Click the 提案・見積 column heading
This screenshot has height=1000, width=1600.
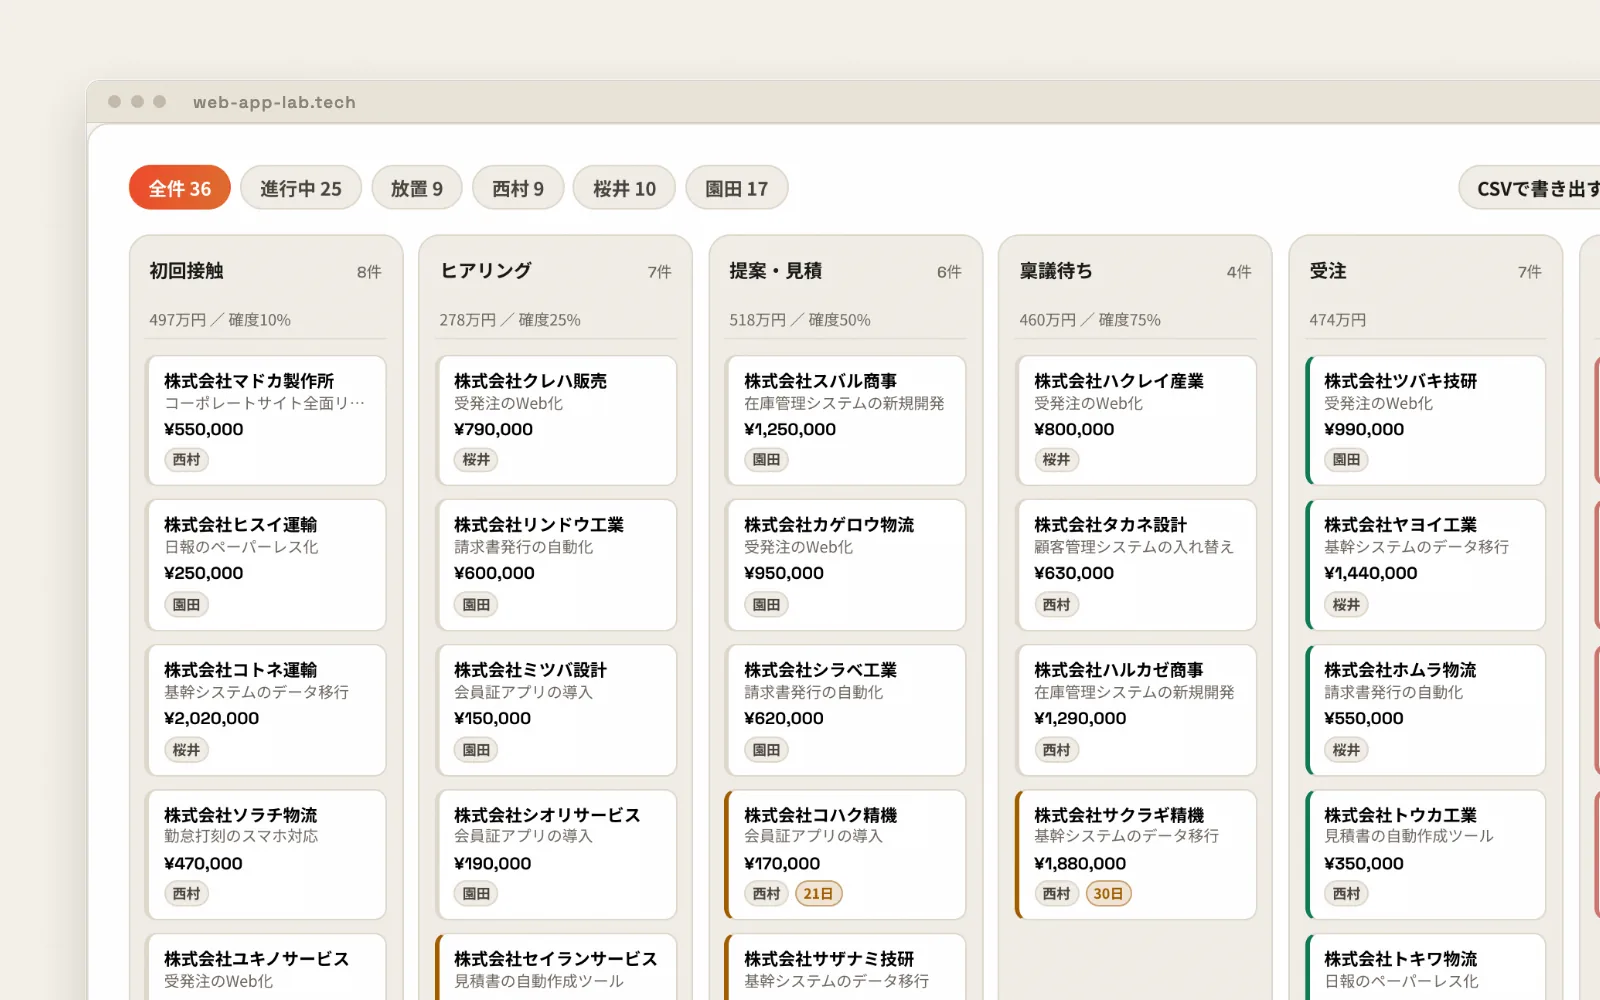[776, 271]
